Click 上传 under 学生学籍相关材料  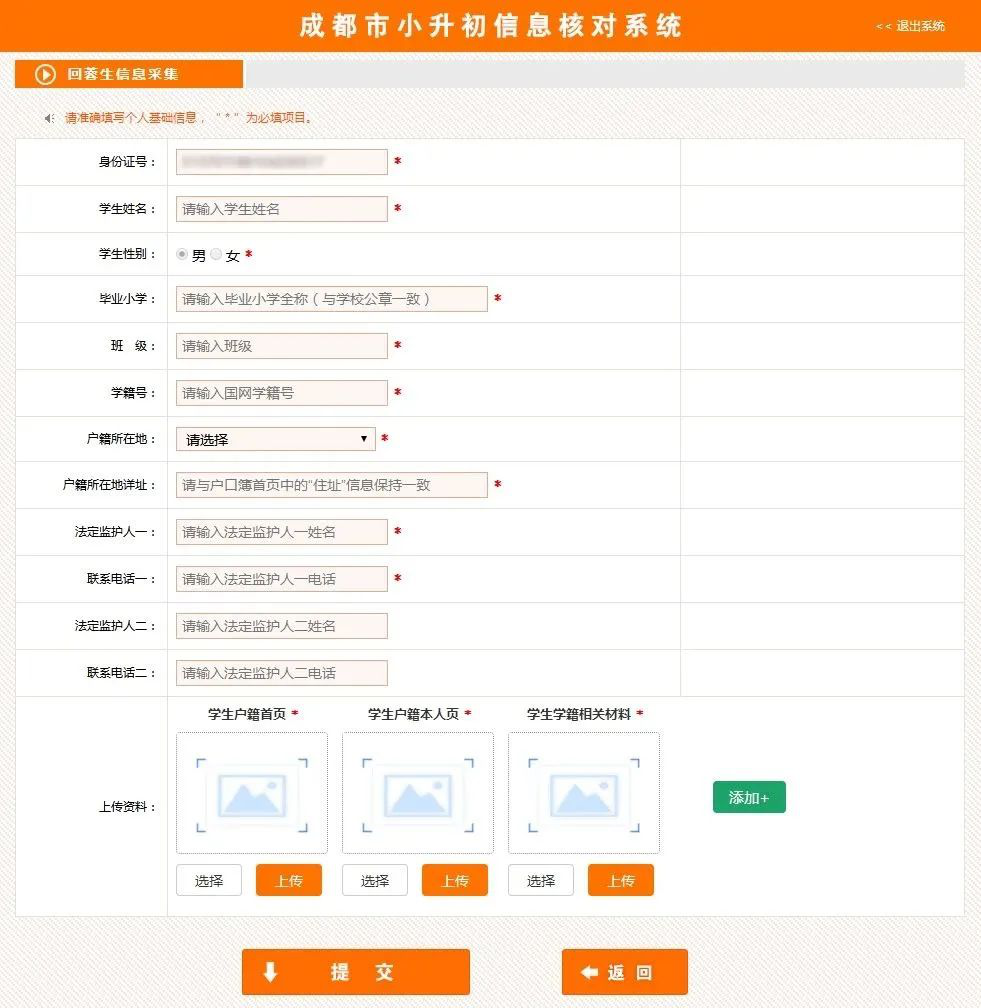tap(620, 880)
